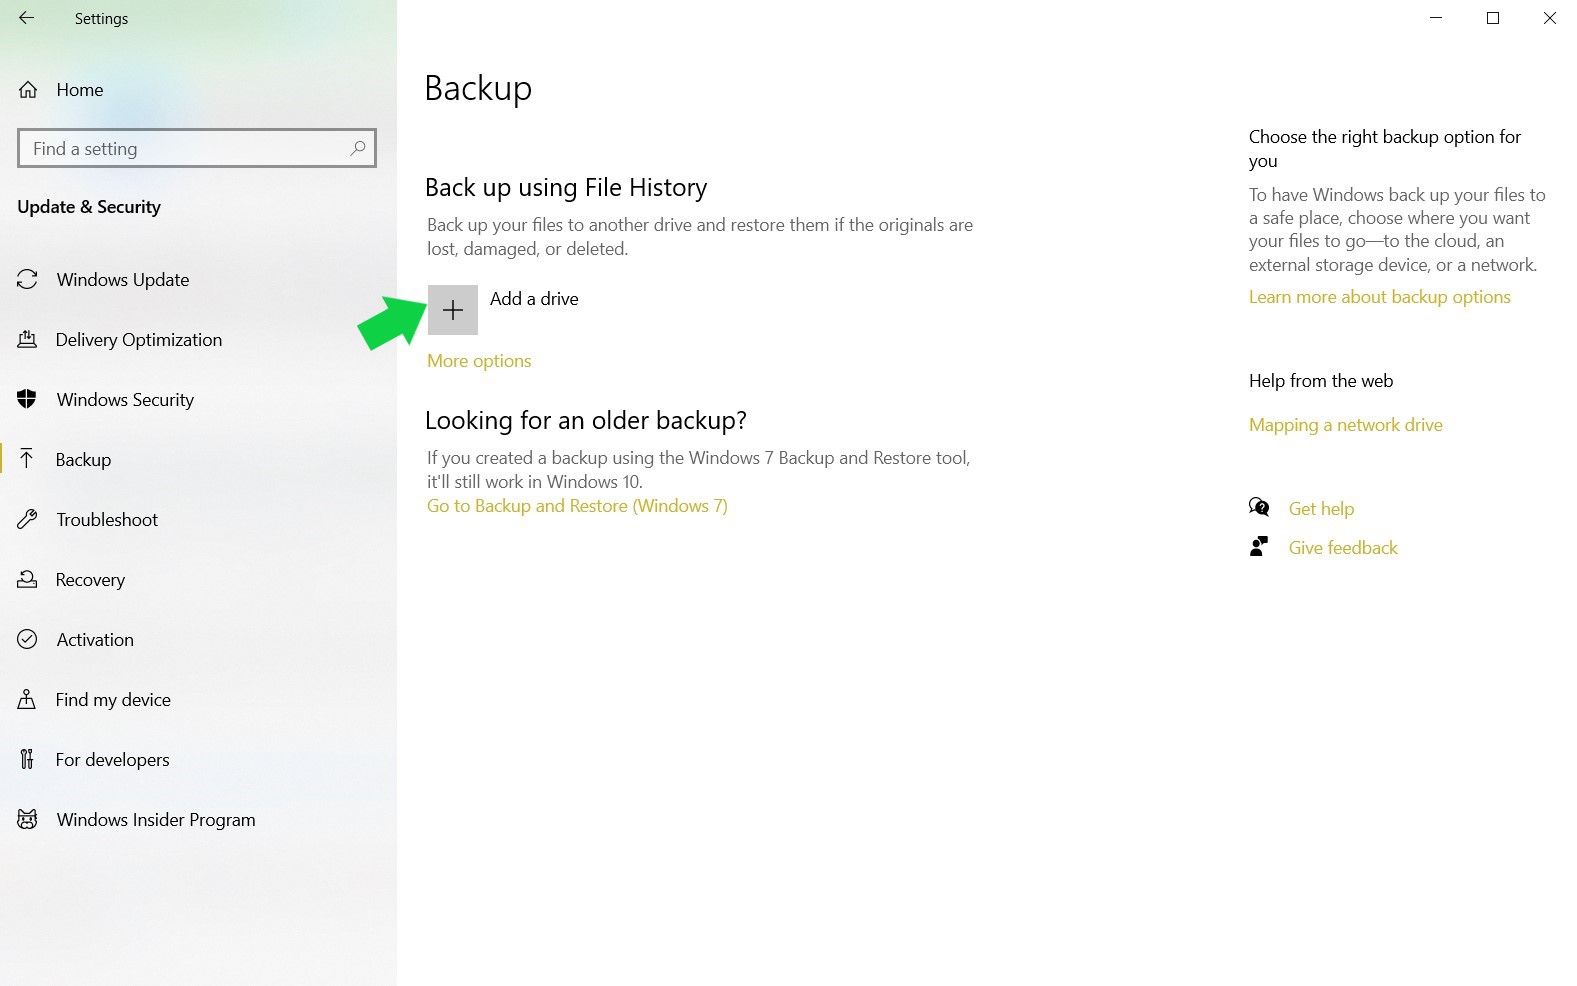Click the Windows Security shield icon

click(28, 400)
